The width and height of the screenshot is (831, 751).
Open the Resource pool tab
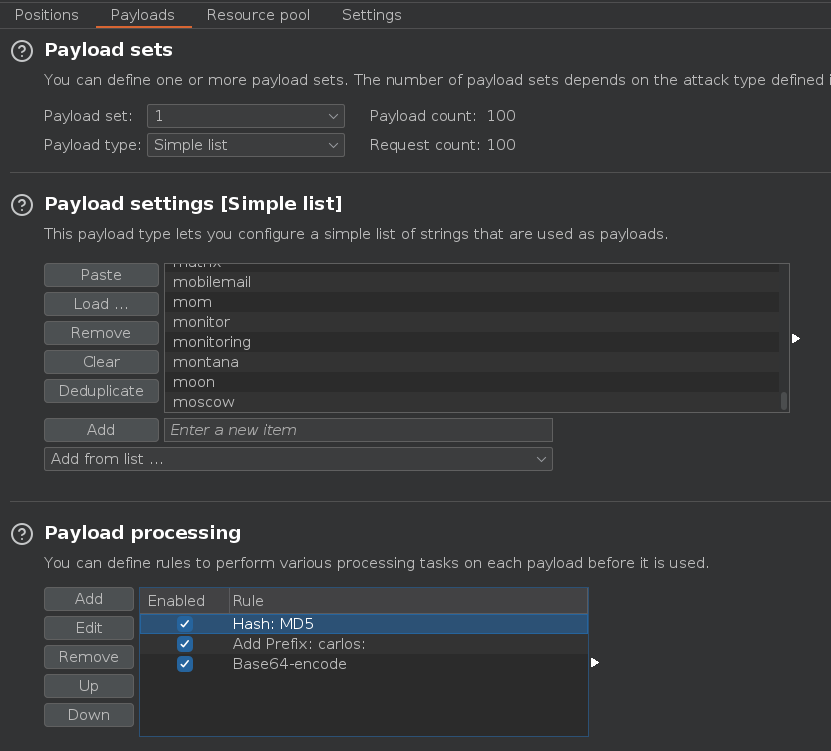[x=258, y=15]
